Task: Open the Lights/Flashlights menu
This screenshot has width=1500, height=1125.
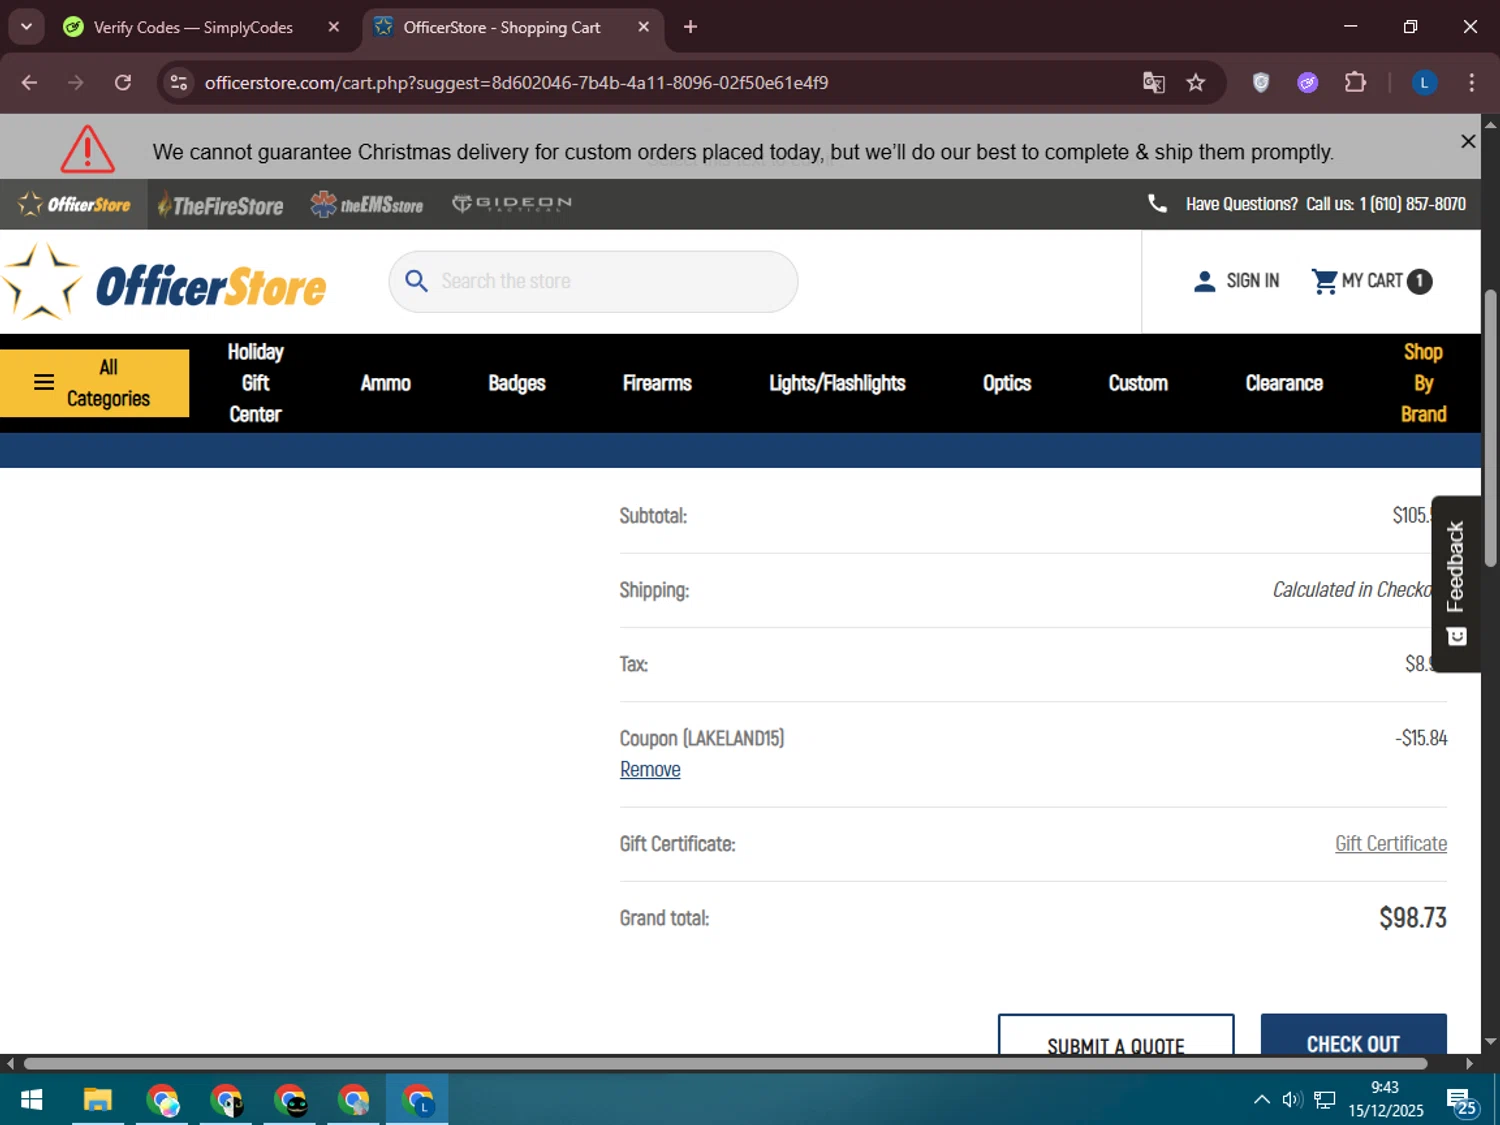Action: pos(837,383)
